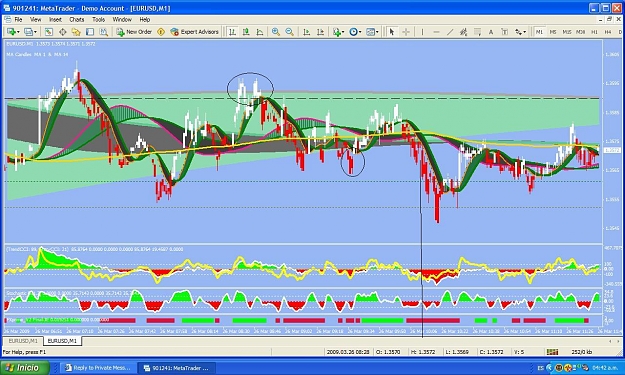Screen dimensions: 625x375
Task: Open the Indicators list icon
Action: 337,32
